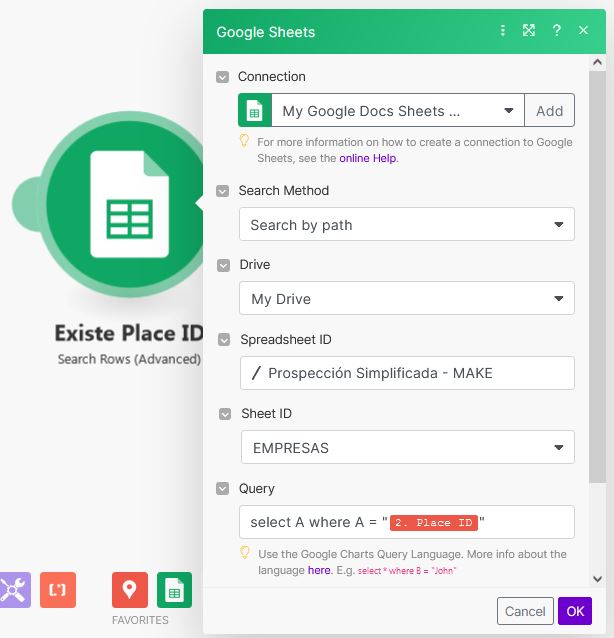Viewport: 614px width, 638px height.
Task: Click the small Google Sheets favorites icon
Action: (x=174, y=590)
